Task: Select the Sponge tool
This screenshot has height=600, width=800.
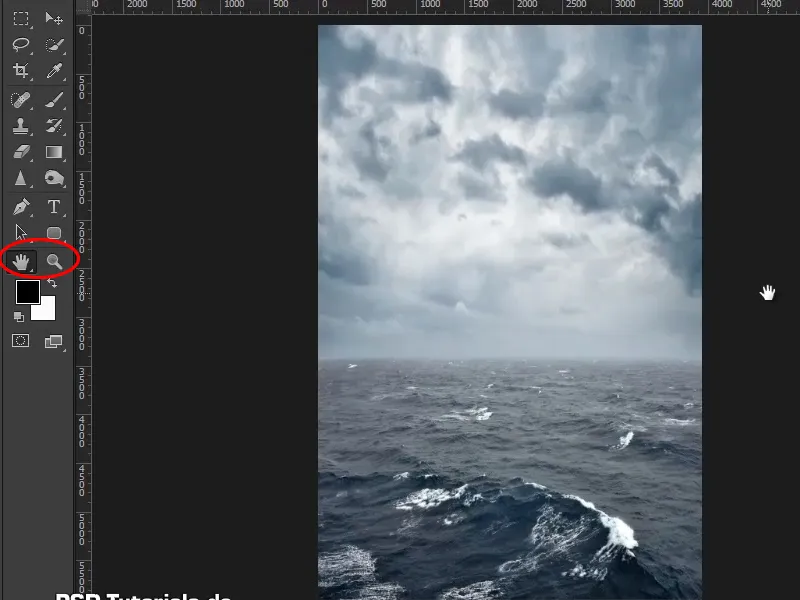Action: [x=54, y=178]
